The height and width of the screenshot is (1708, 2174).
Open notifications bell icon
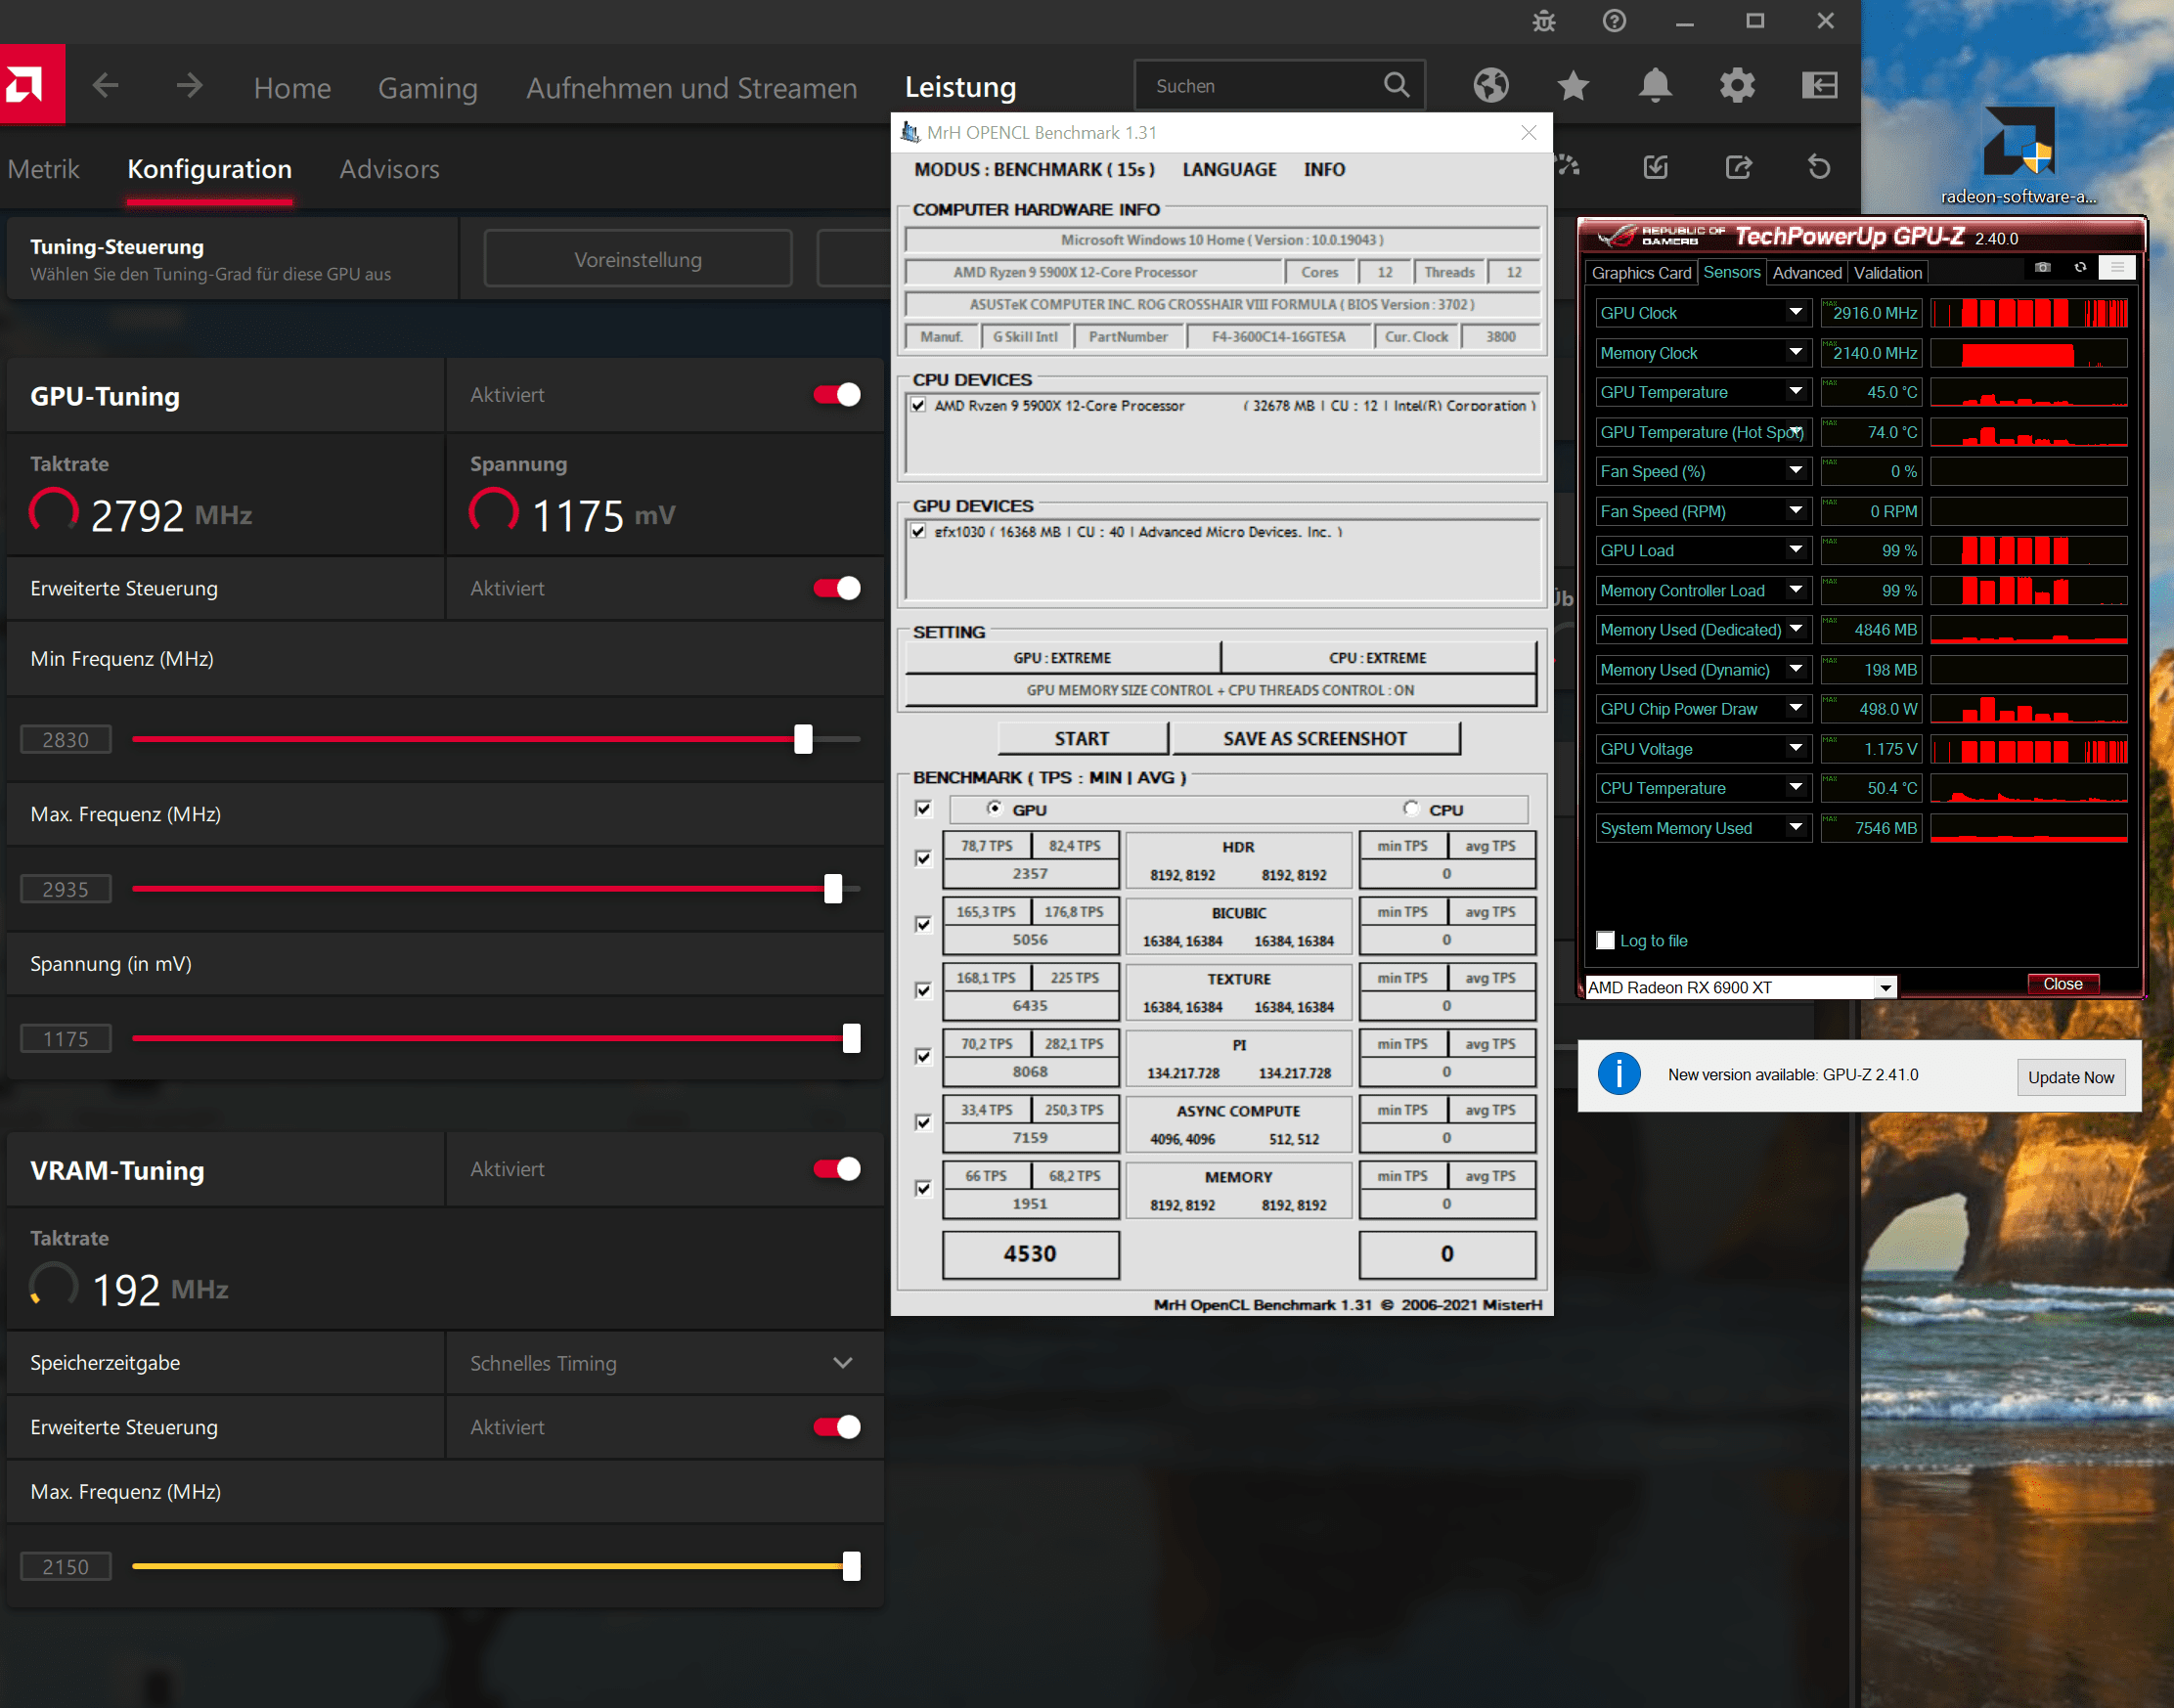pyautogui.click(x=1655, y=86)
